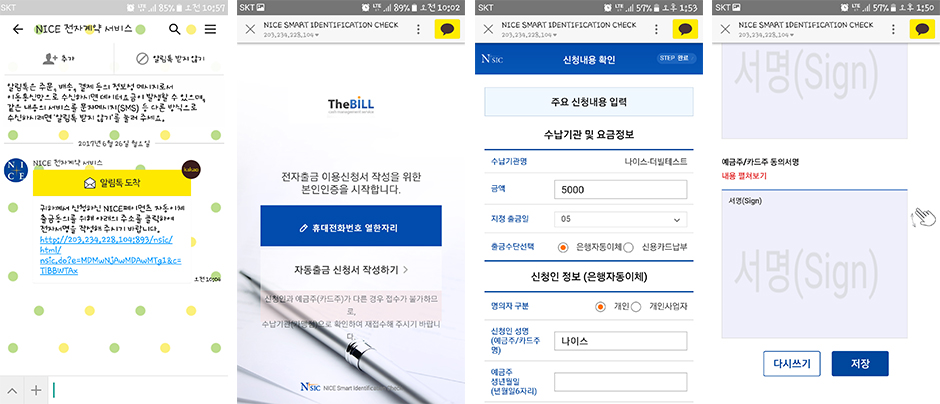
Task: Open the hamburger menu in chat header
Action: point(210,29)
